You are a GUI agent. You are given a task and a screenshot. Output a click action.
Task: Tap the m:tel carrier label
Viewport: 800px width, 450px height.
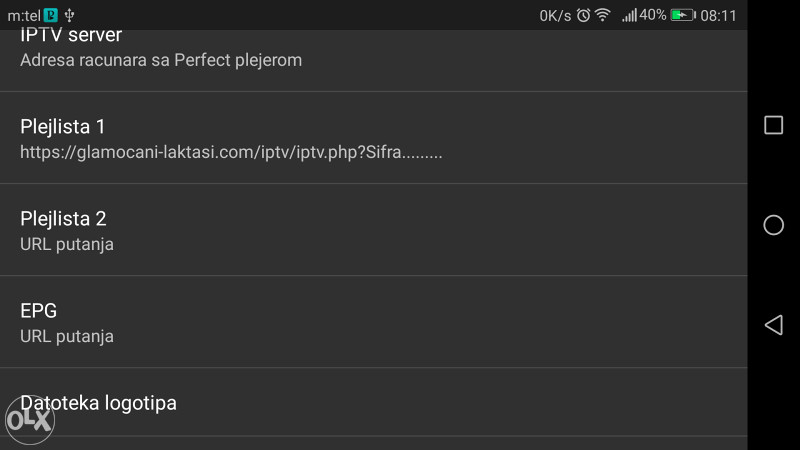24,16
